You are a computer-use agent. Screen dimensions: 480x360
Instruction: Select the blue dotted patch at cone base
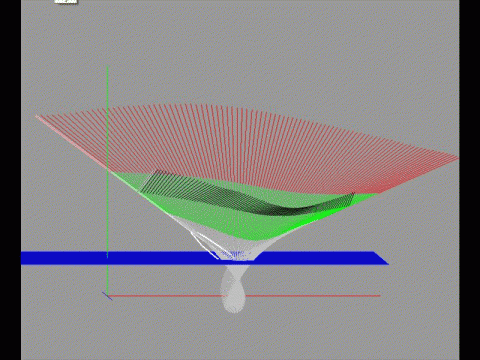(x=236, y=255)
